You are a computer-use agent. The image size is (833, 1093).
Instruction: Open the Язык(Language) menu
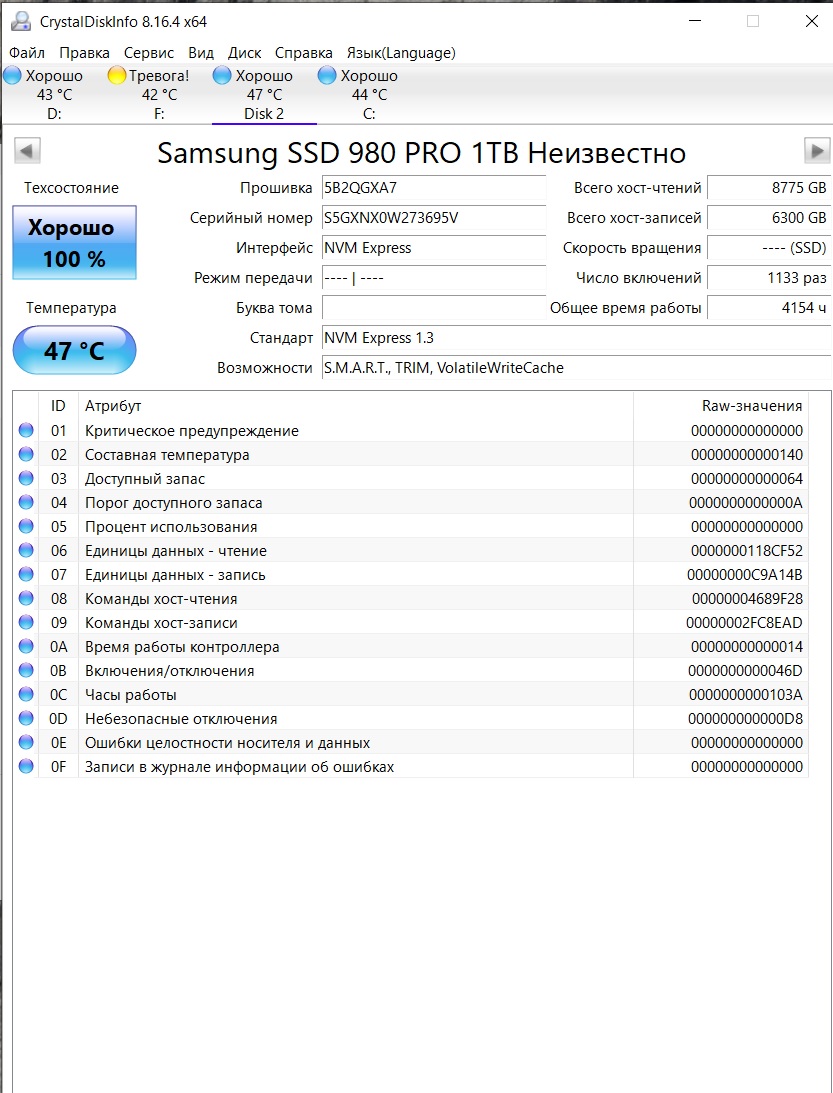click(x=400, y=53)
